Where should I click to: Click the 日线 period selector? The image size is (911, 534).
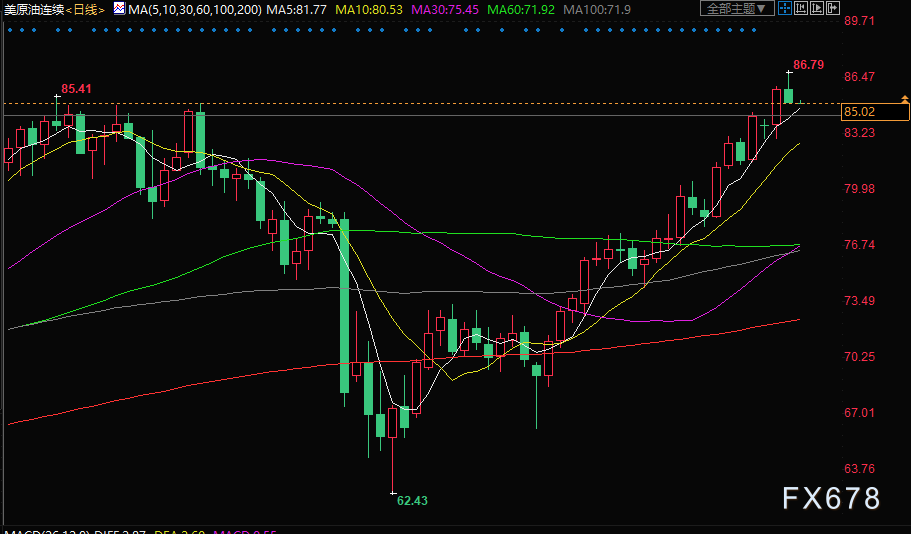click(85, 9)
